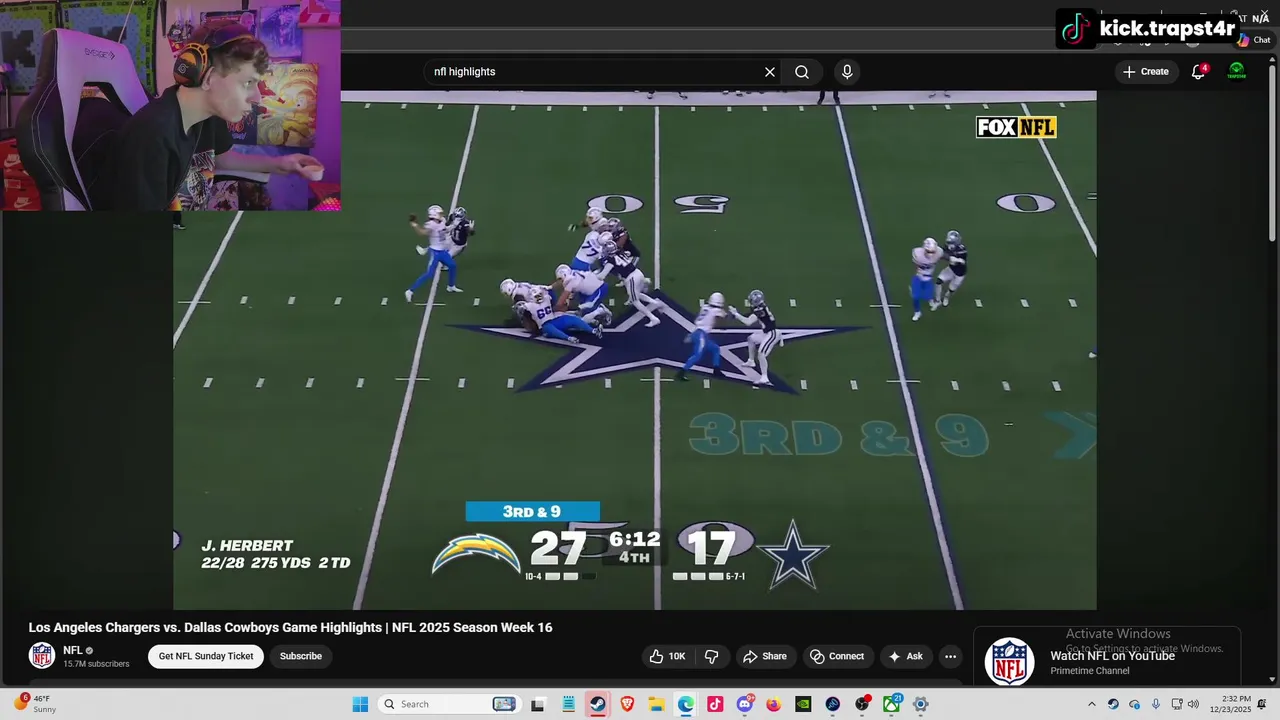The height and width of the screenshot is (720, 1280).
Task: Open File Explorer from the taskbar
Action: (x=656, y=704)
